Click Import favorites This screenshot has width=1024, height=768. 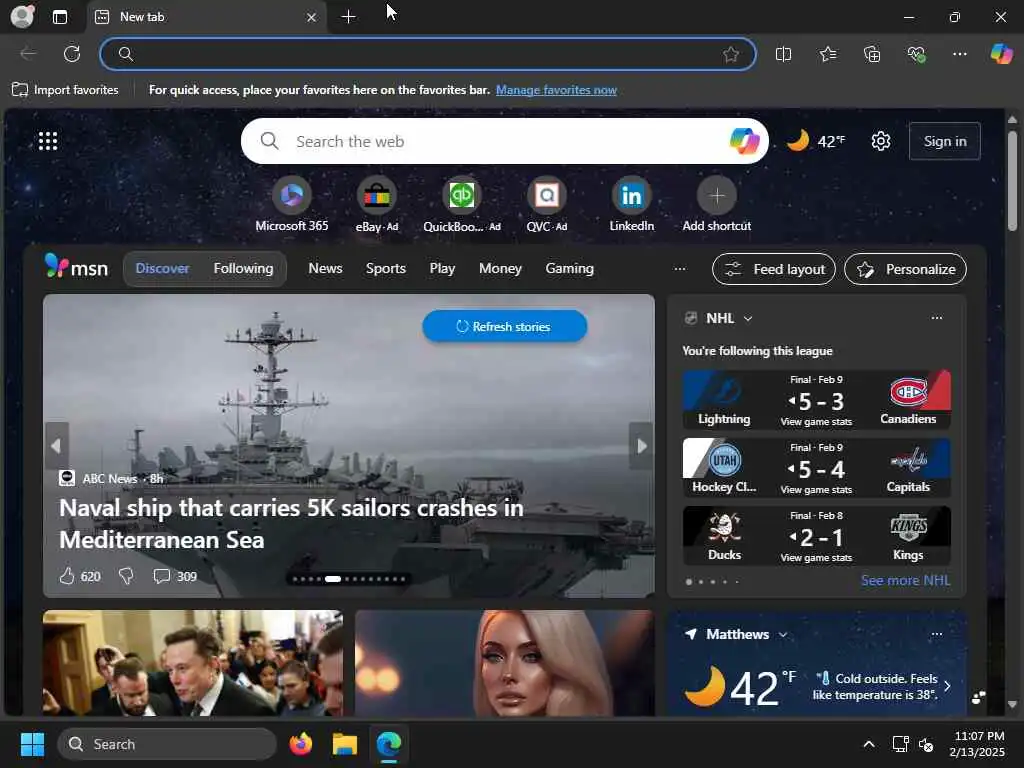point(65,89)
